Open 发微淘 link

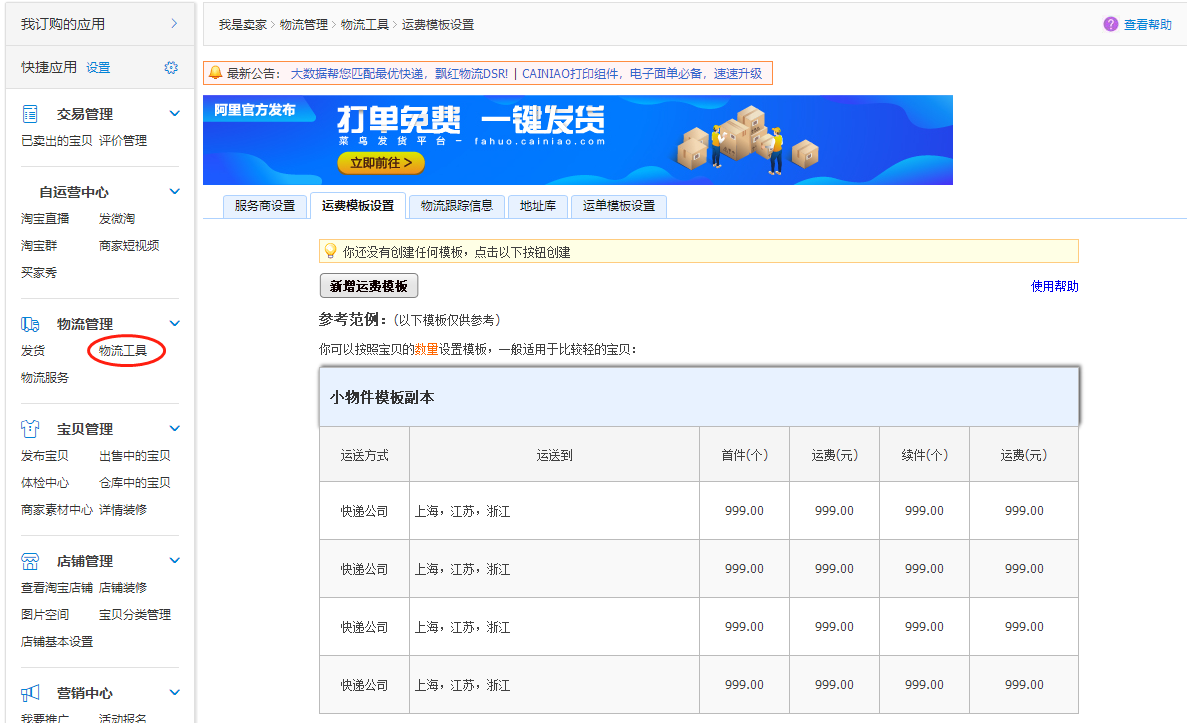point(117,219)
